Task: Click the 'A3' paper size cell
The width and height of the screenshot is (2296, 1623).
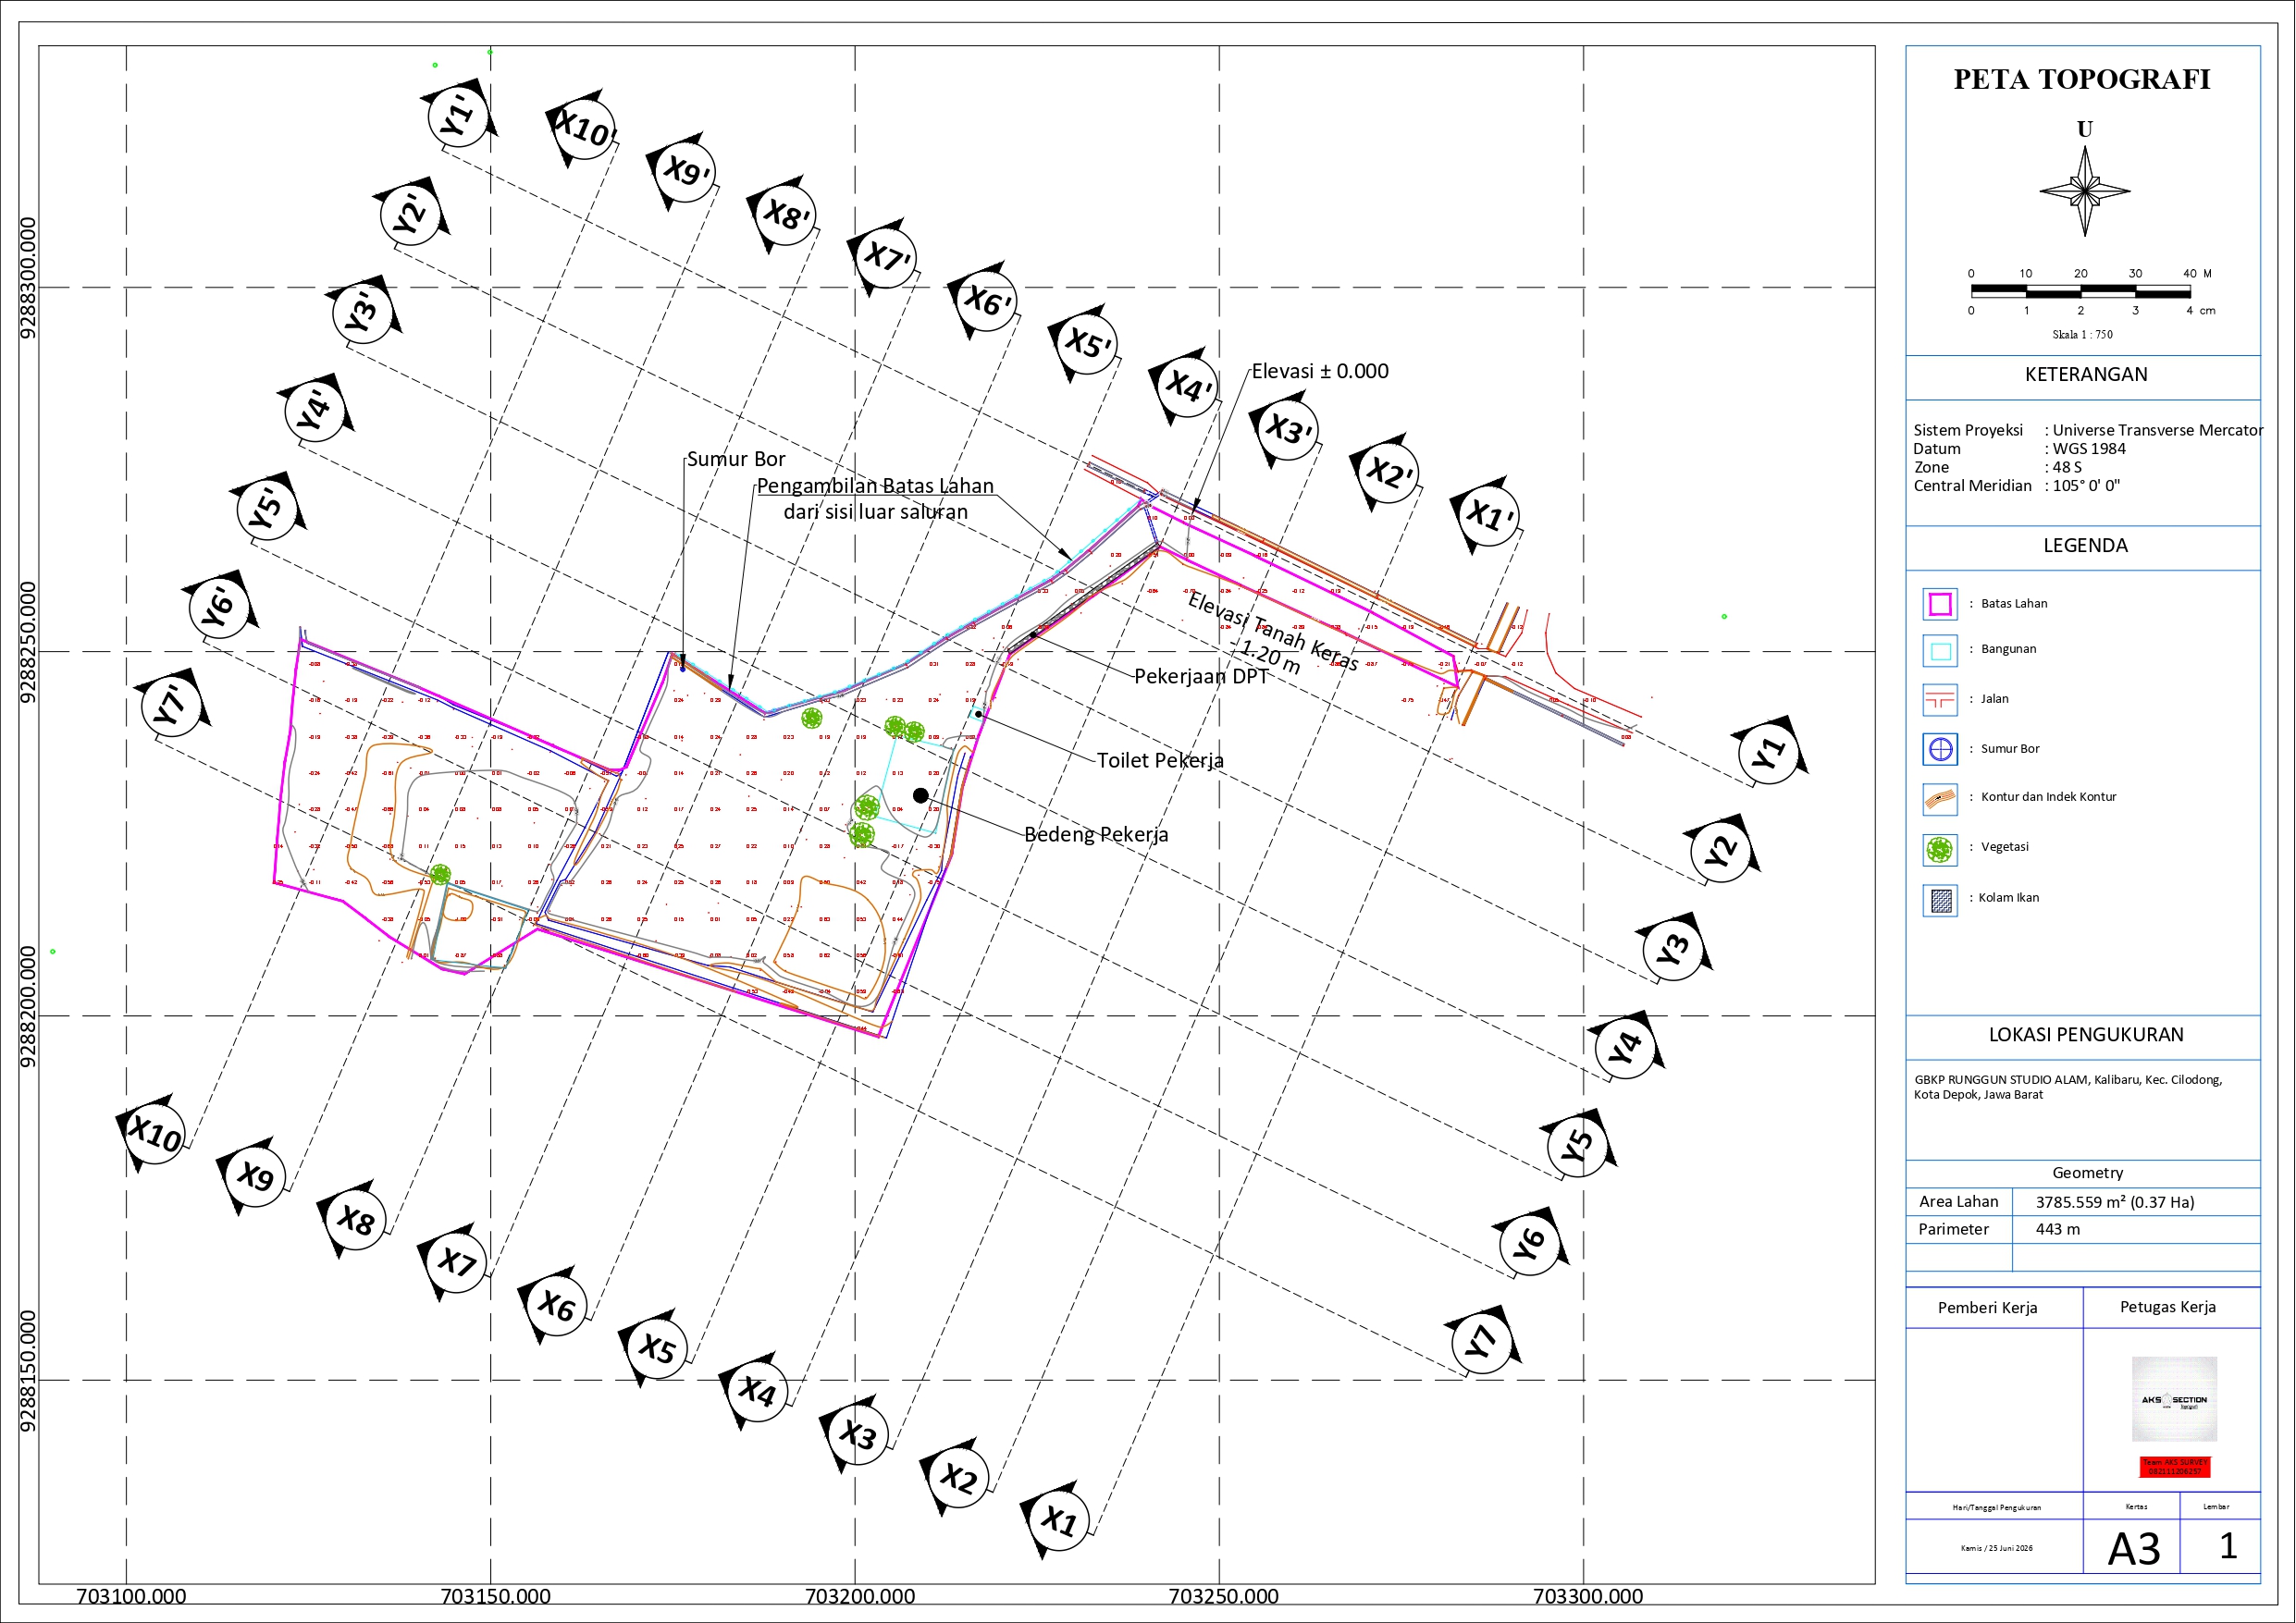Action: [2133, 1548]
